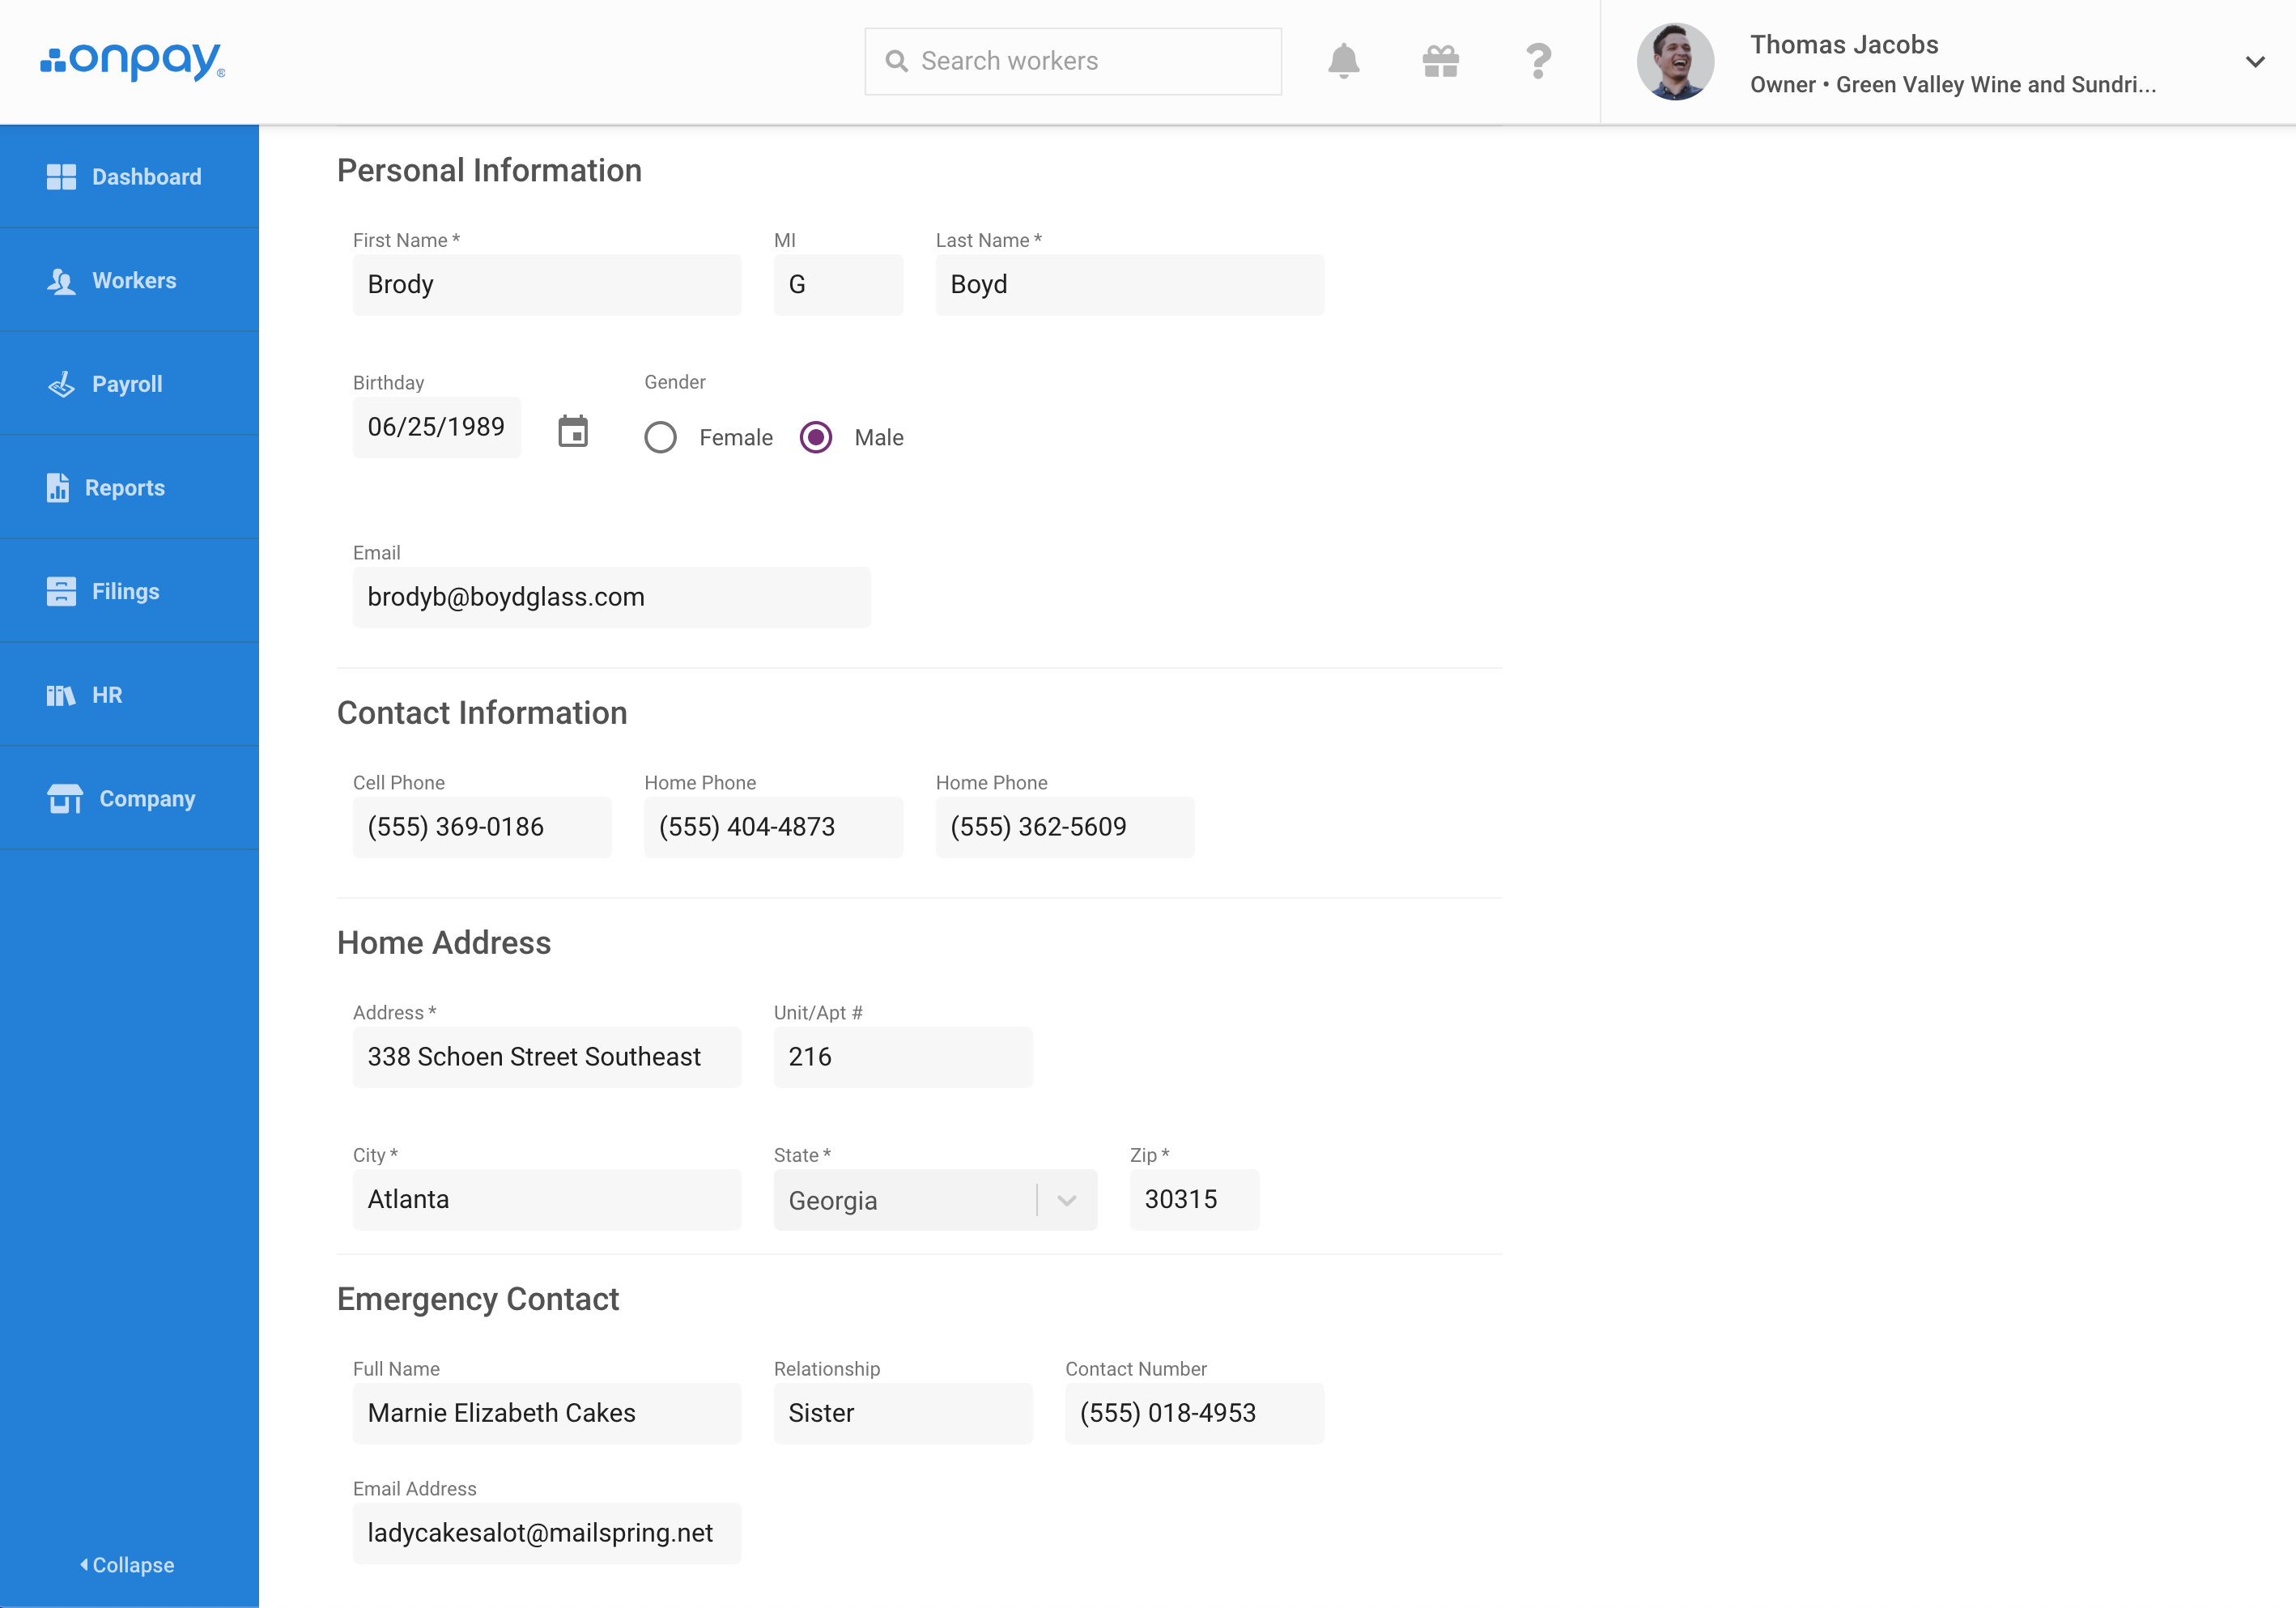
Task: Click the Filings cabinet icon
Action: [61, 591]
